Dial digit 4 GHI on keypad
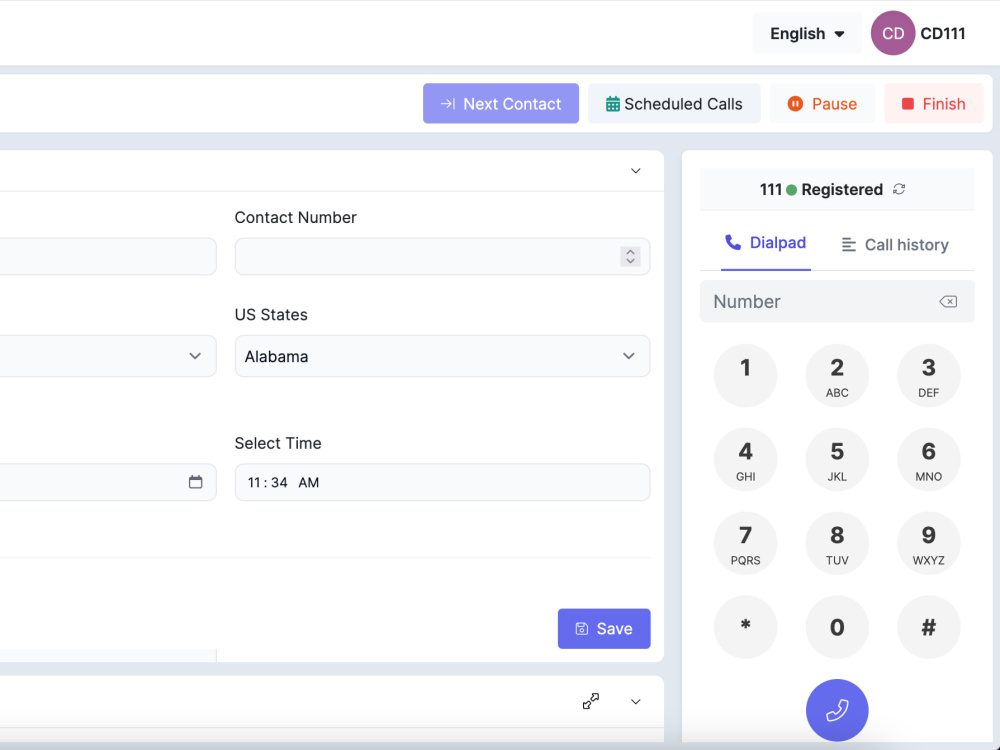This screenshot has width=1000, height=750. (746, 460)
